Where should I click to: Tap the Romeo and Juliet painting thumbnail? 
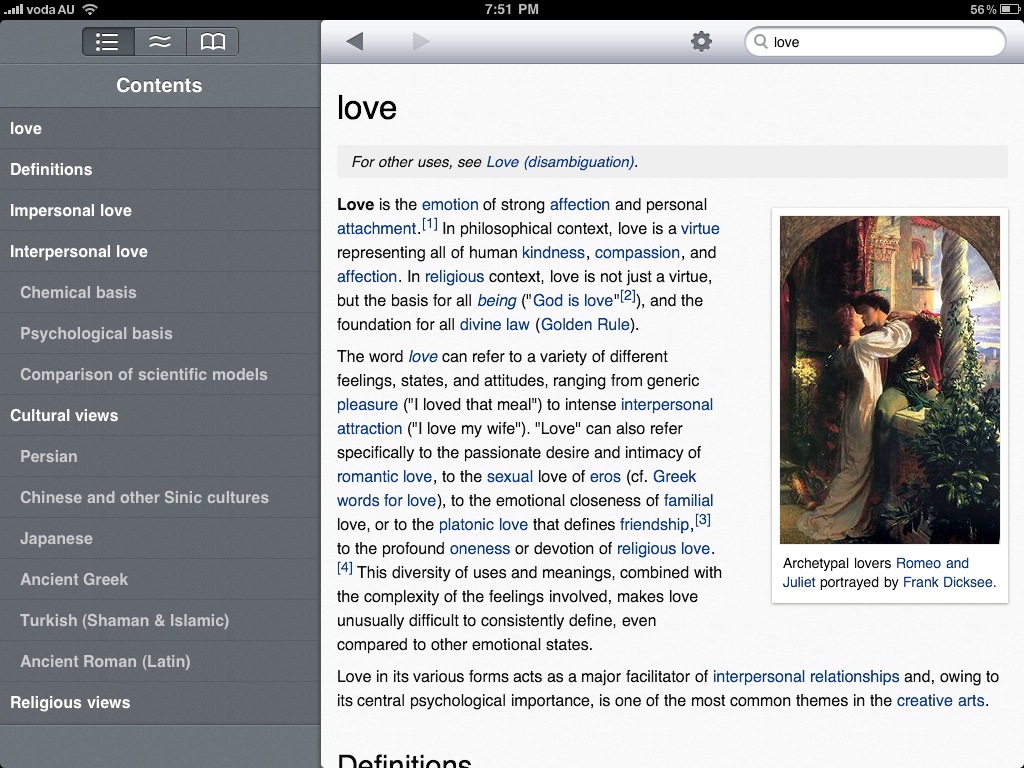click(x=889, y=379)
